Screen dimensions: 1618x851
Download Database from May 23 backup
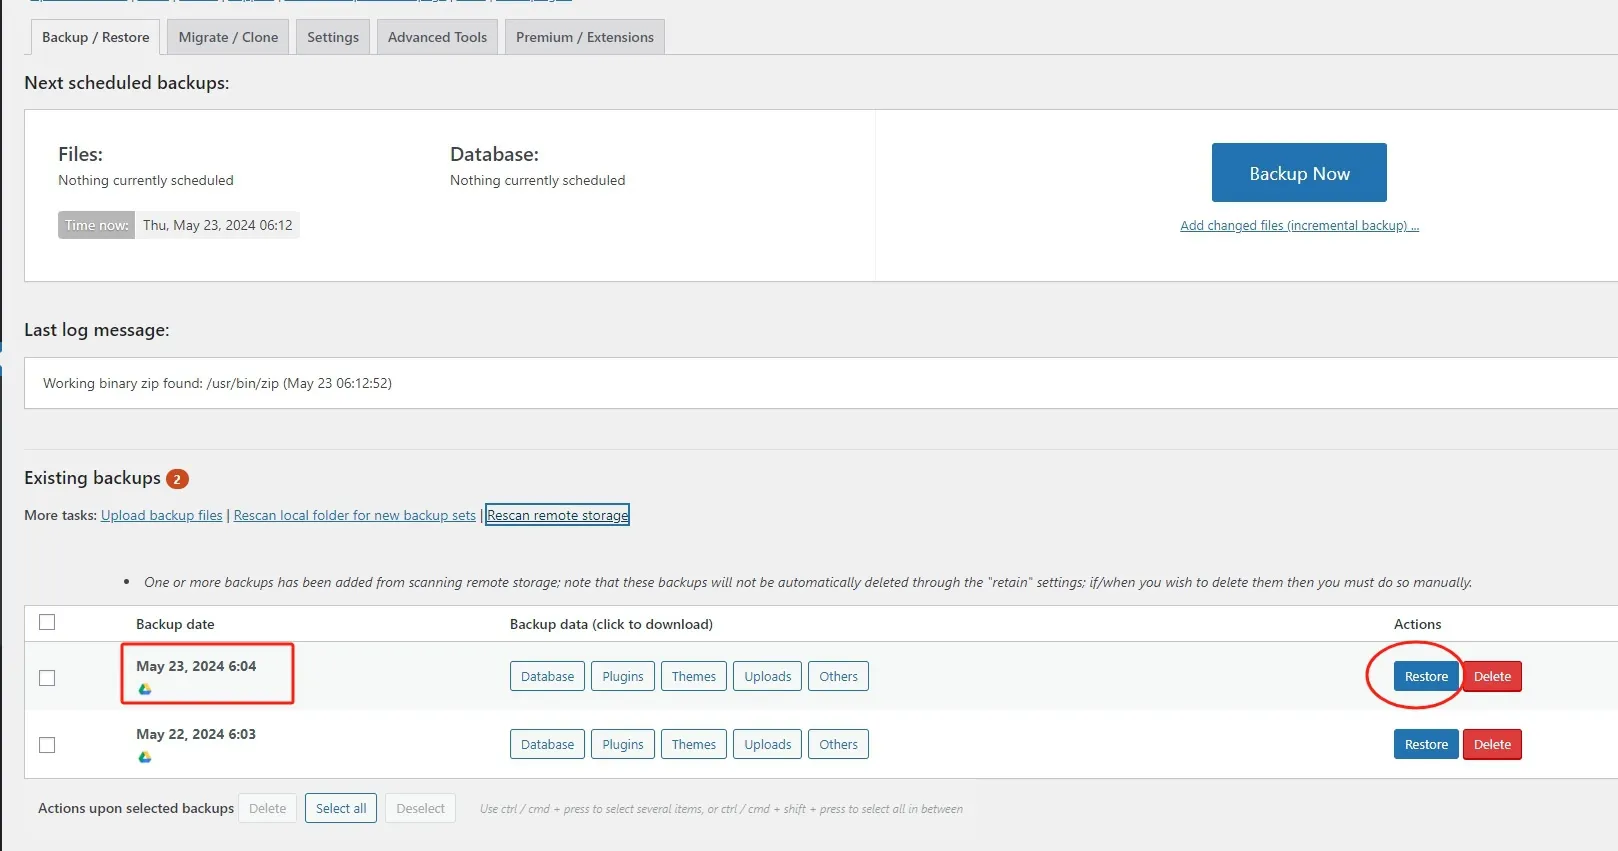pyautogui.click(x=547, y=677)
